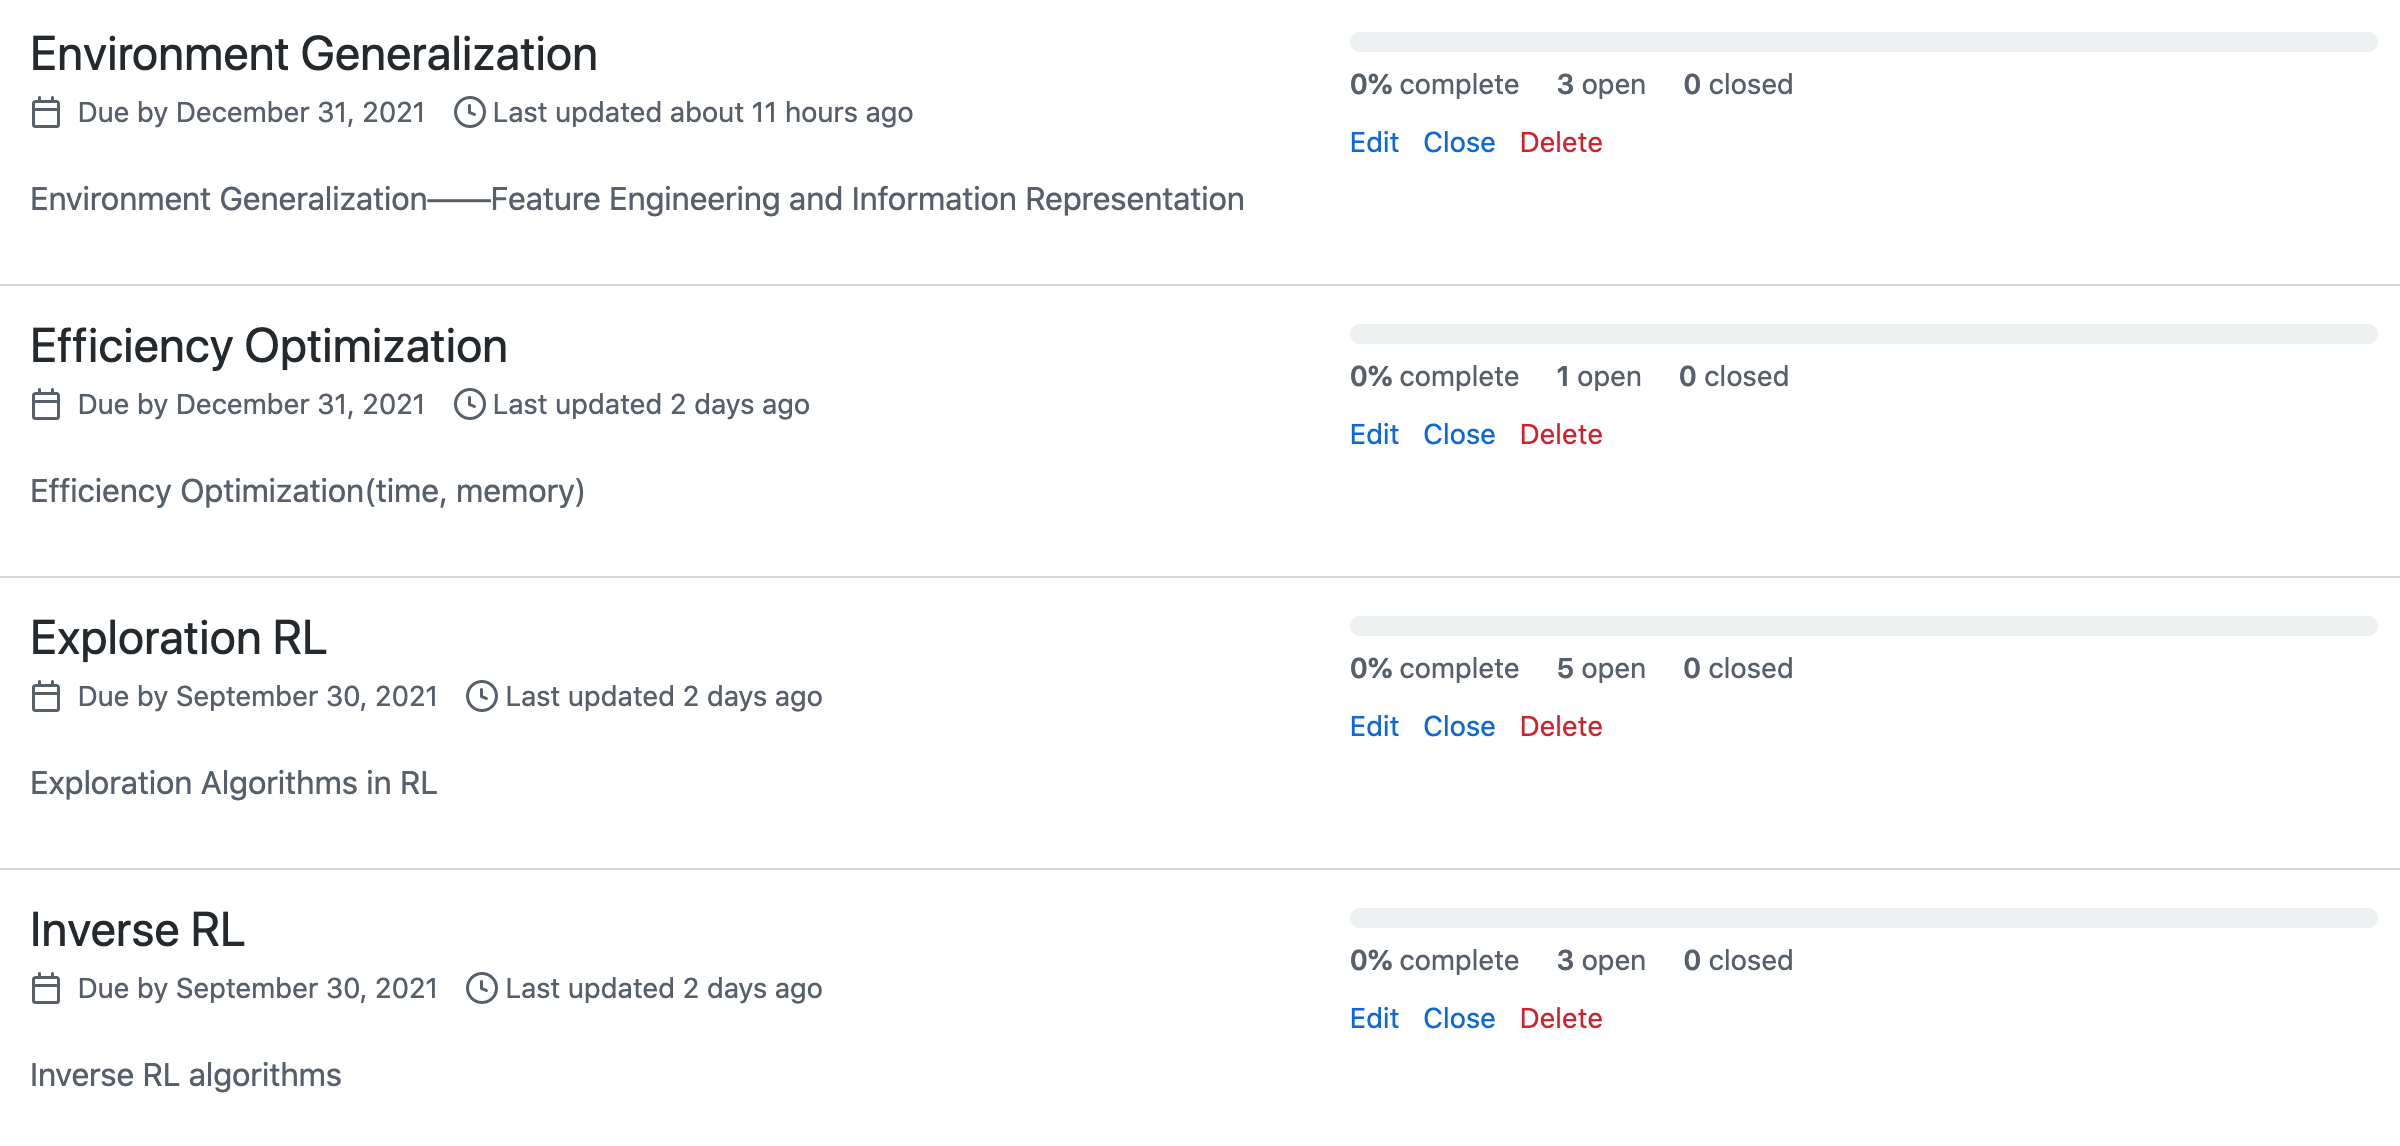Open the Efficiency Optimization milestone title
Screen dimensions: 2400x1146
(x=268, y=346)
